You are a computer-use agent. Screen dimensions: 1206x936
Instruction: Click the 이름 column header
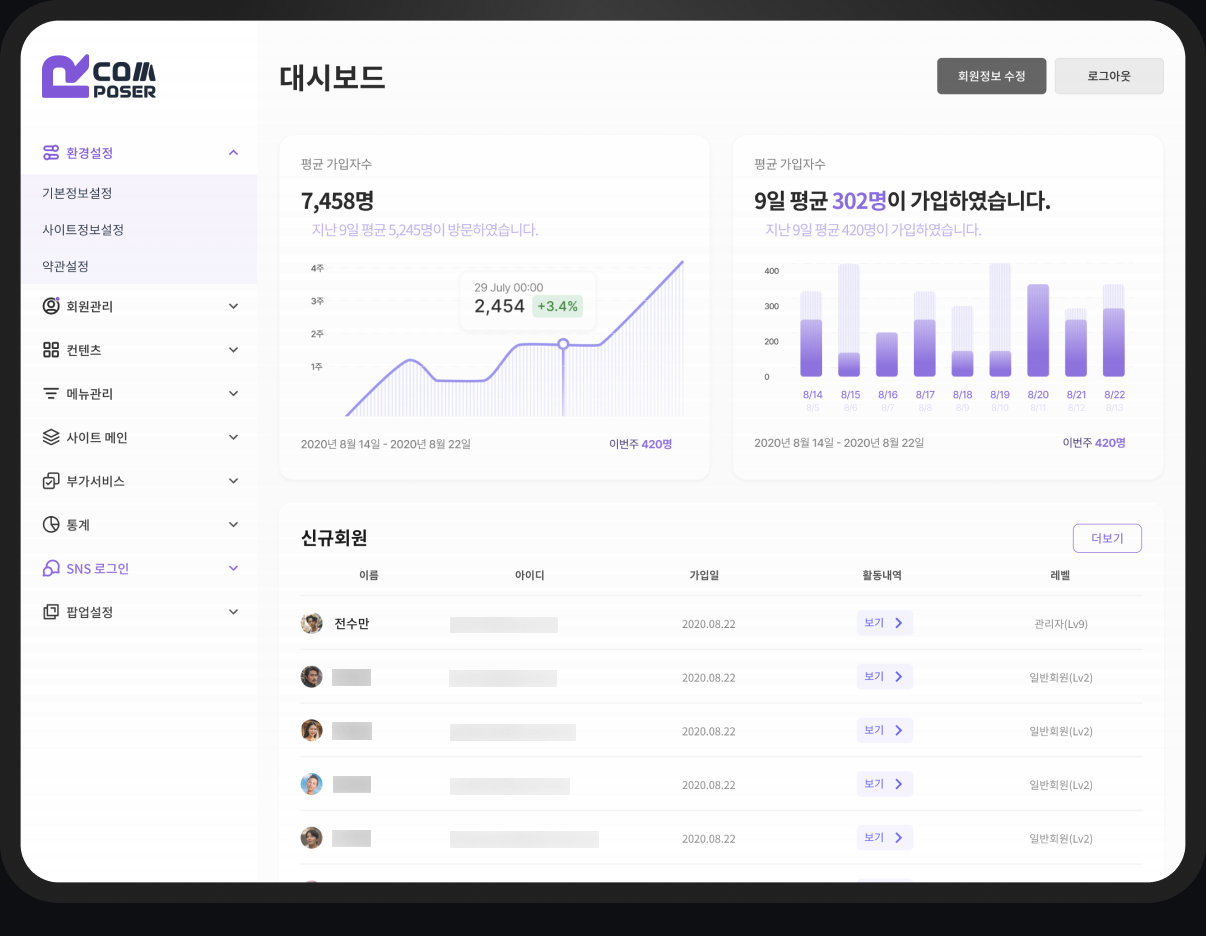tap(369, 575)
